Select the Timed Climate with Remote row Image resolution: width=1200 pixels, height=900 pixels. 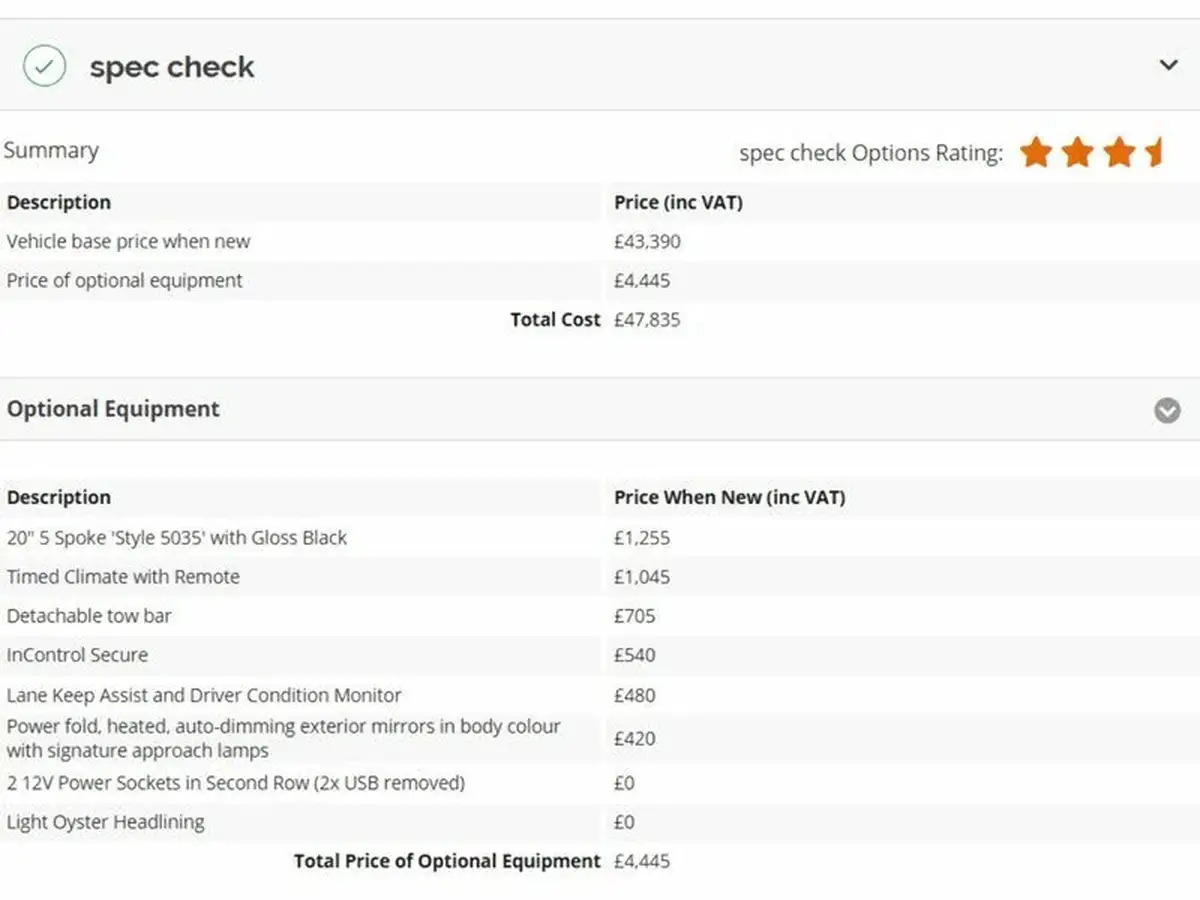[x=600, y=577]
